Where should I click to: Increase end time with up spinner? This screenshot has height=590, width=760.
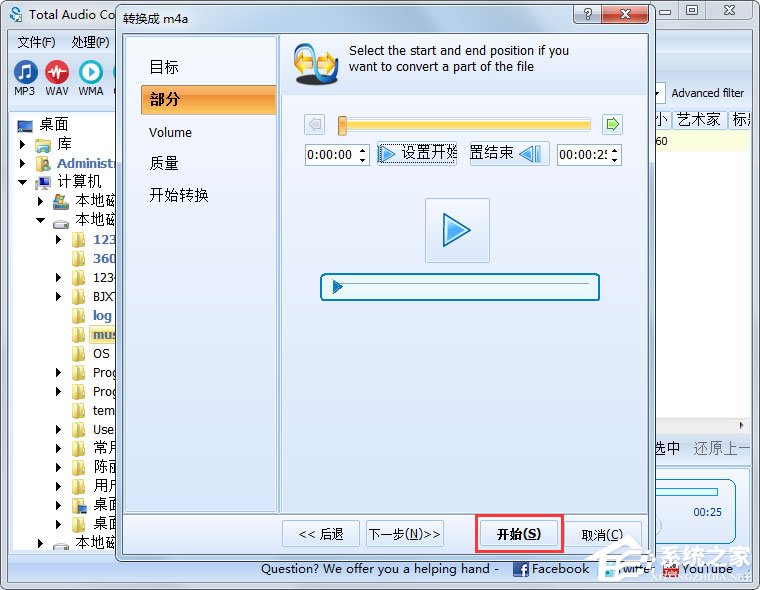[x=615, y=150]
